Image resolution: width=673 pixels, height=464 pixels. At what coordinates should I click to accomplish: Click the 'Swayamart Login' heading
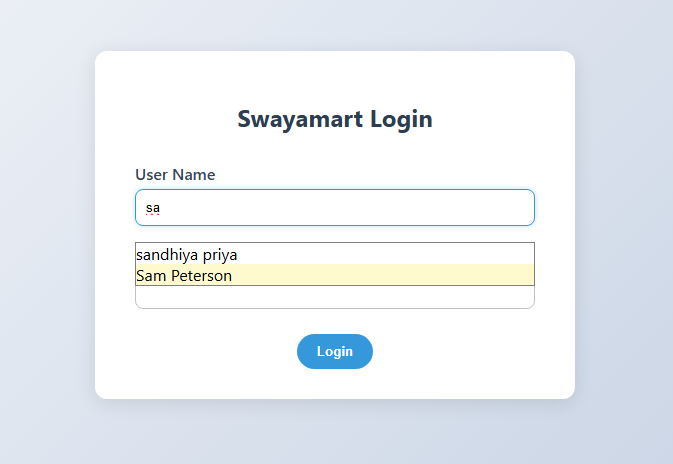tap(334, 119)
